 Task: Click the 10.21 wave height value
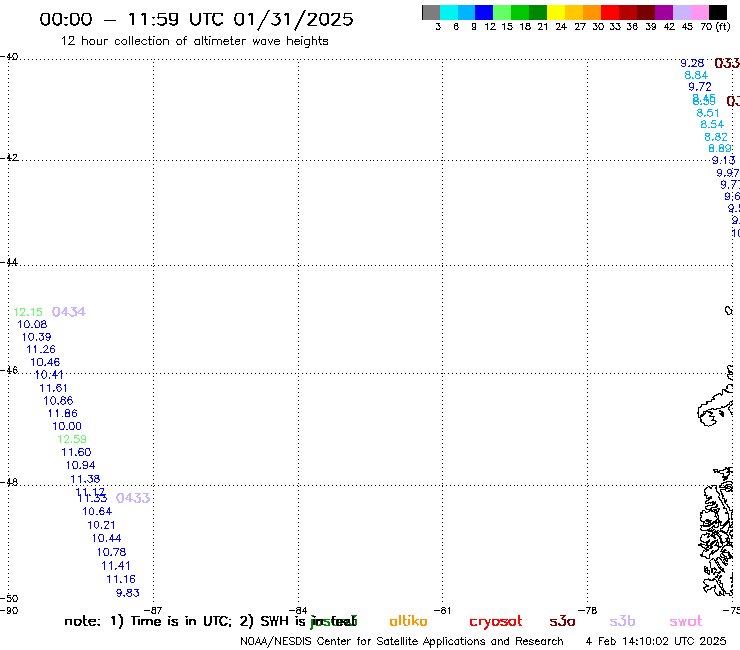pyautogui.click(x=101, y=525)
